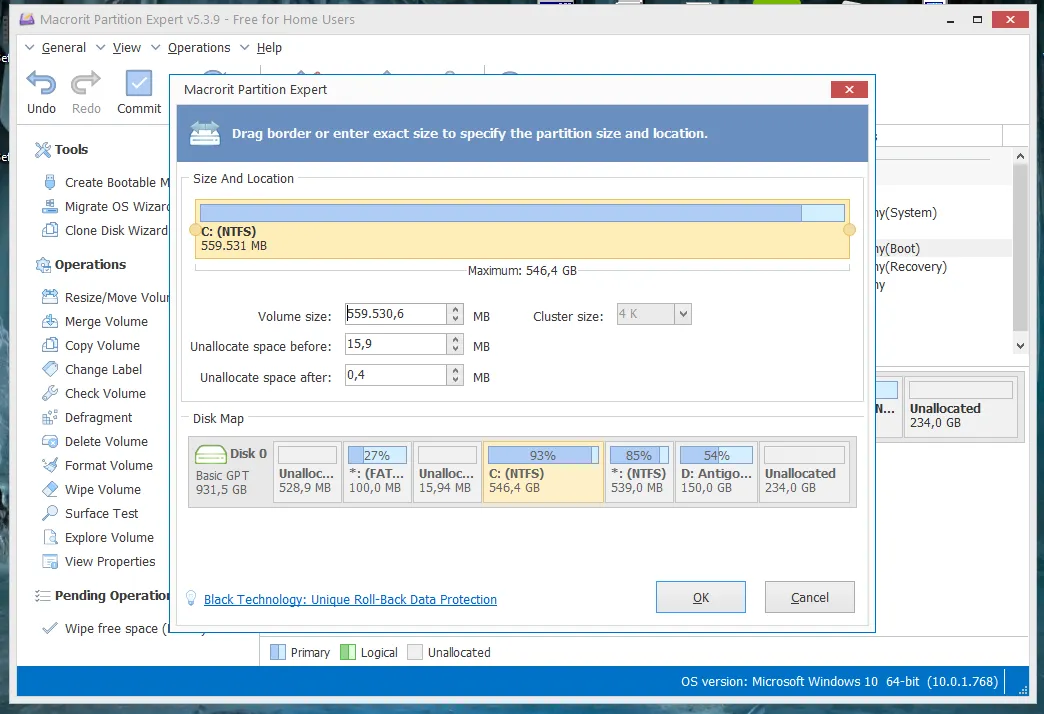This screenshot has height=714, width=1044.
Task: Open the Cluster size dropdown
Action: point(683,315)
